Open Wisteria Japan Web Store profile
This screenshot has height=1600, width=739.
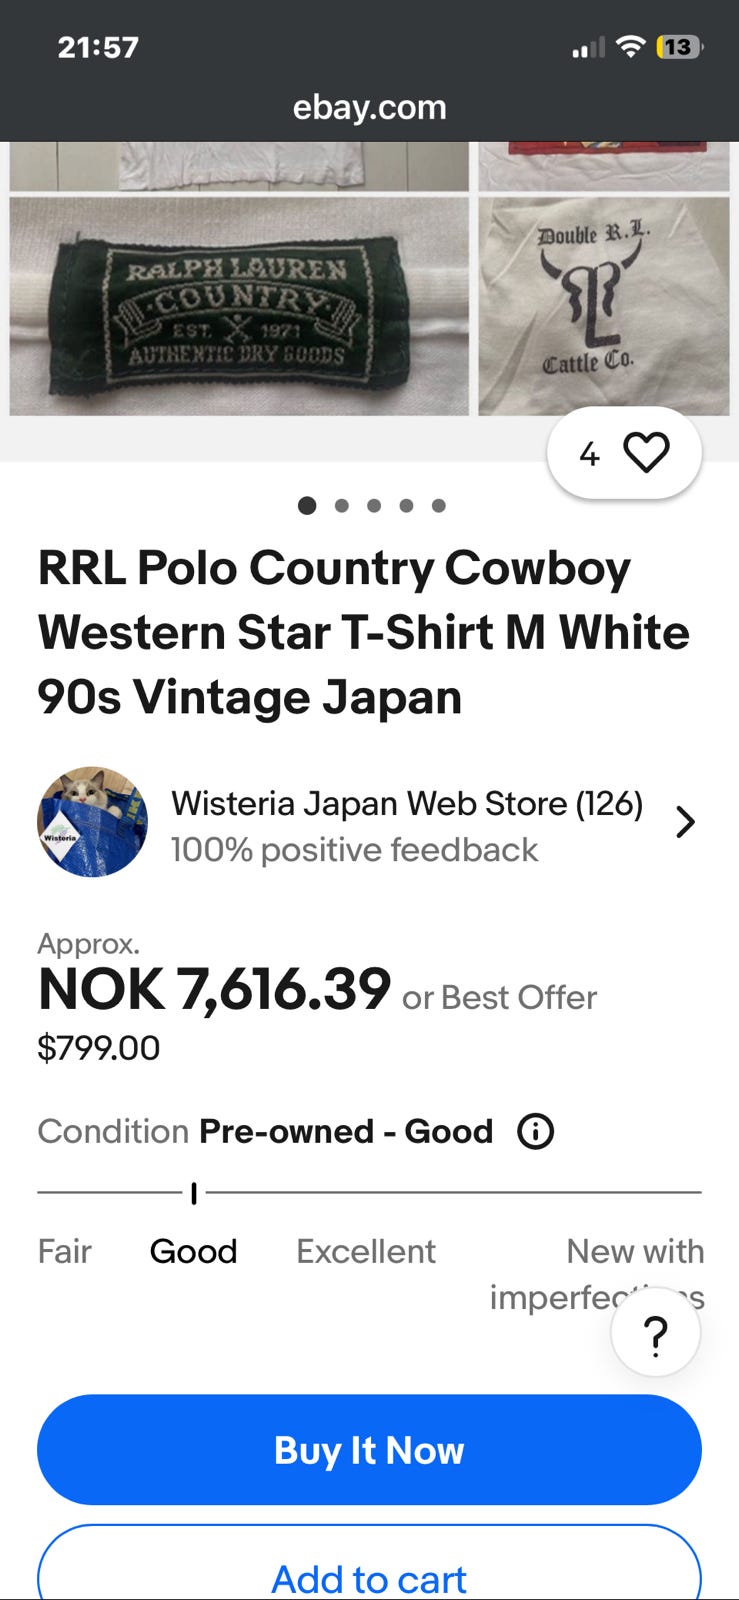(406, 803)
